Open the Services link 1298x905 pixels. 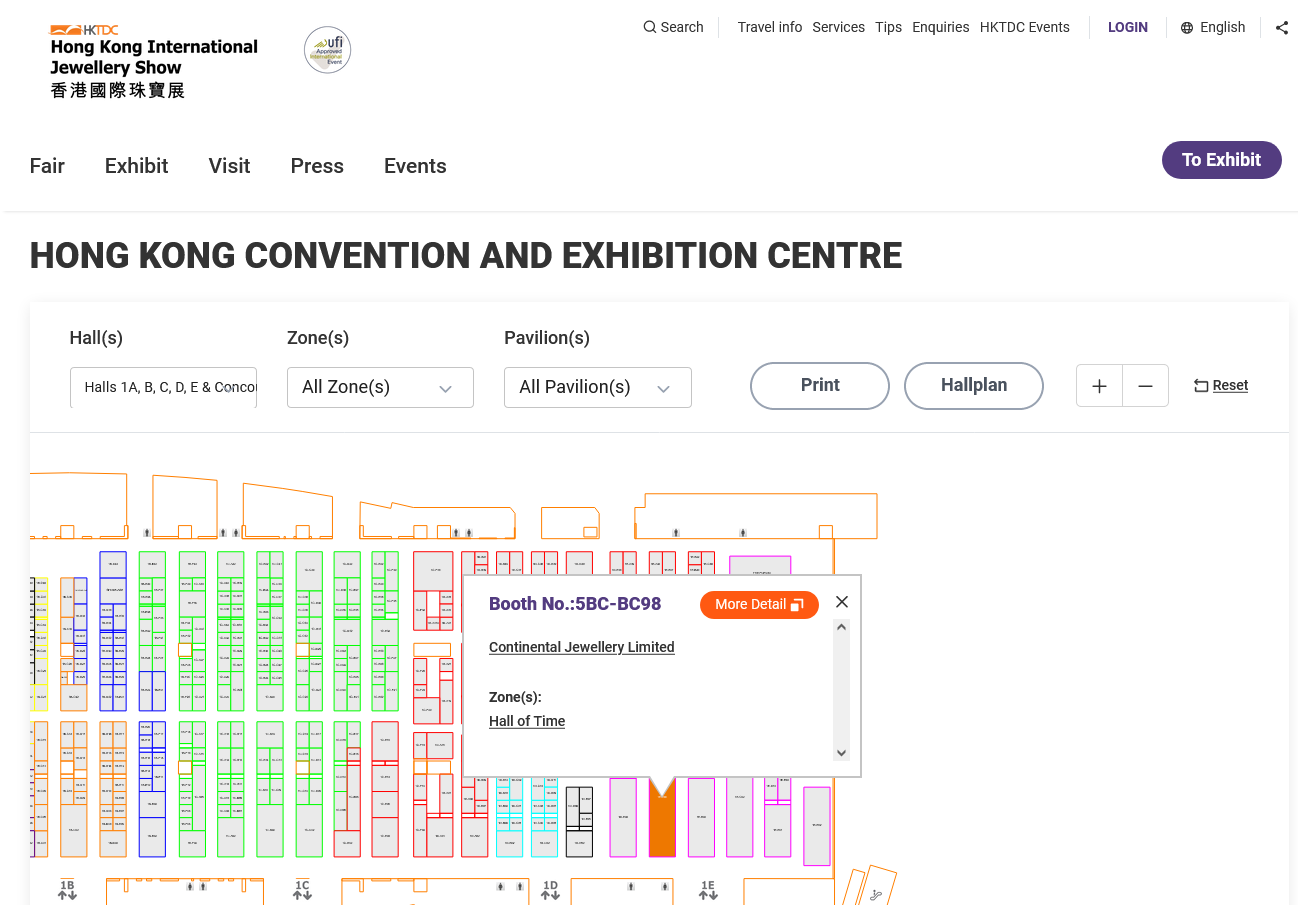(838, 27)
